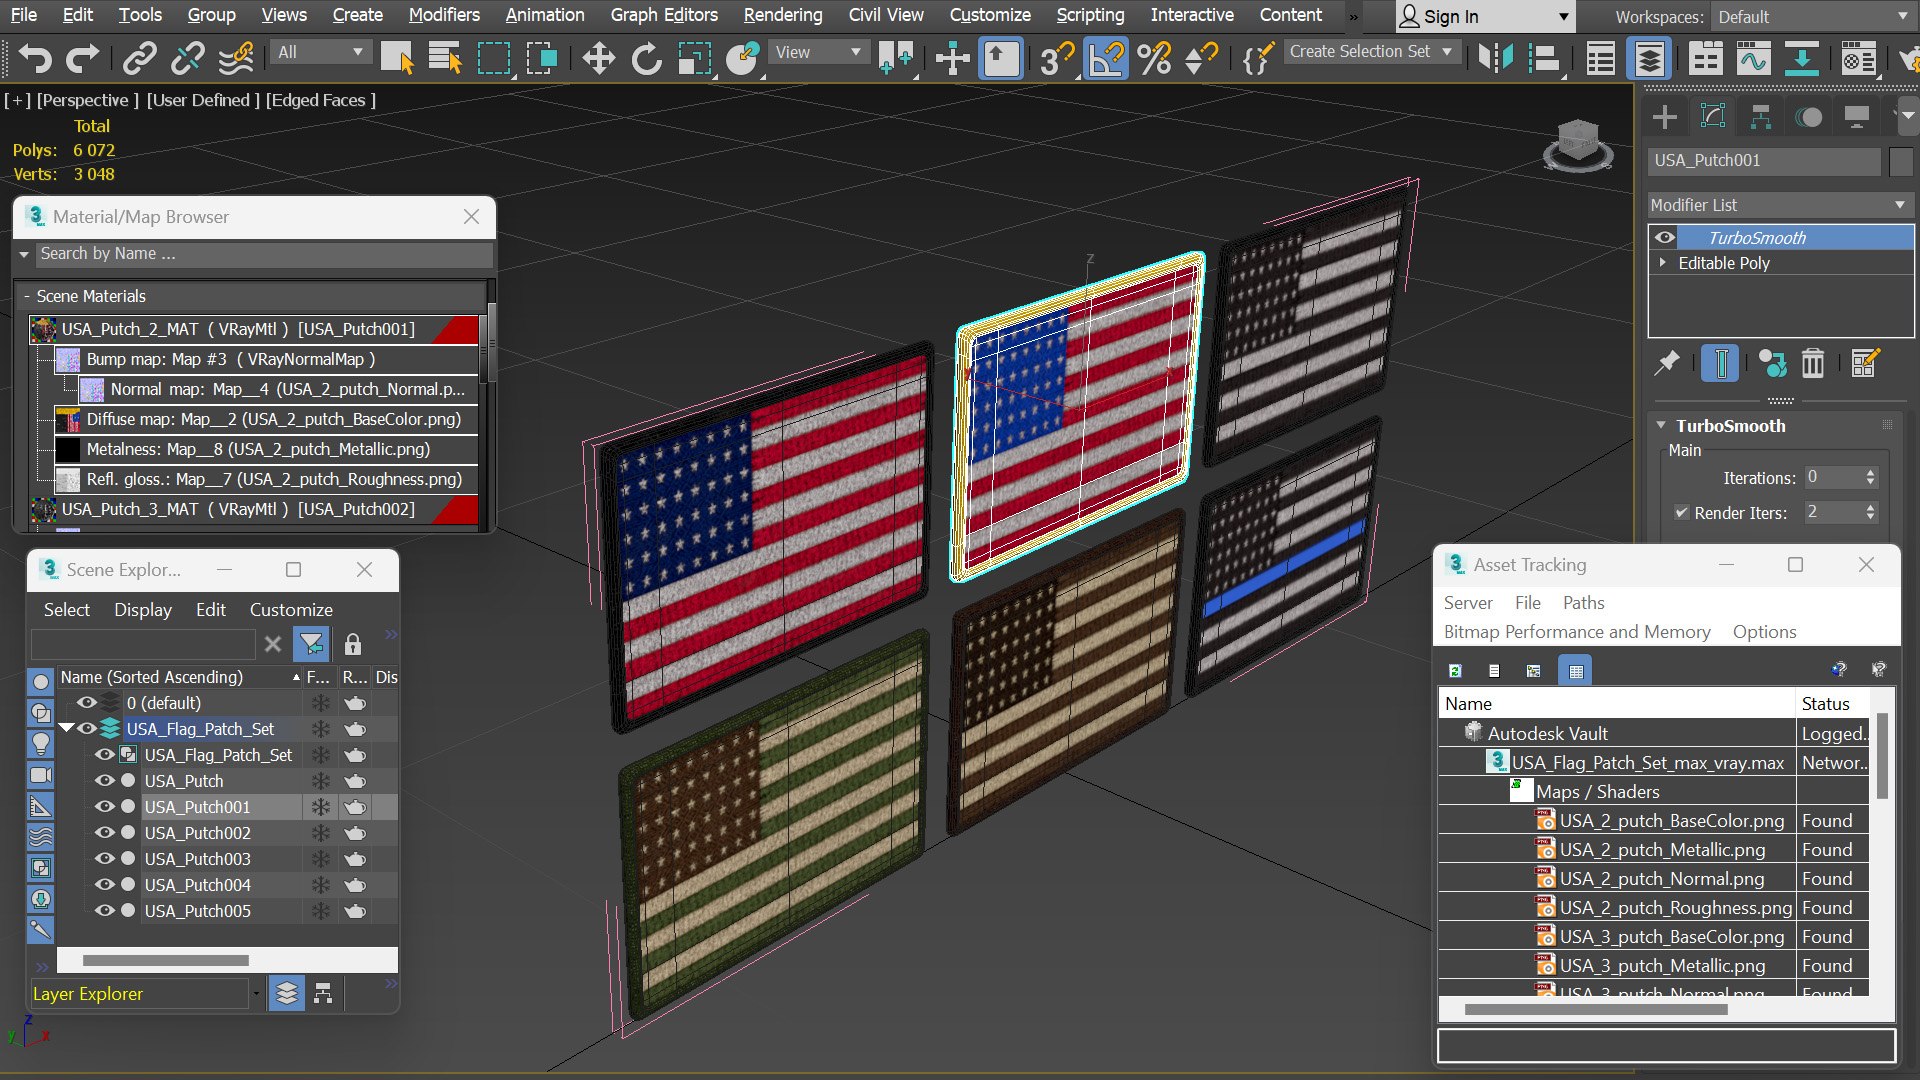Switch to the Motion command panel tab

point(1809,117)
